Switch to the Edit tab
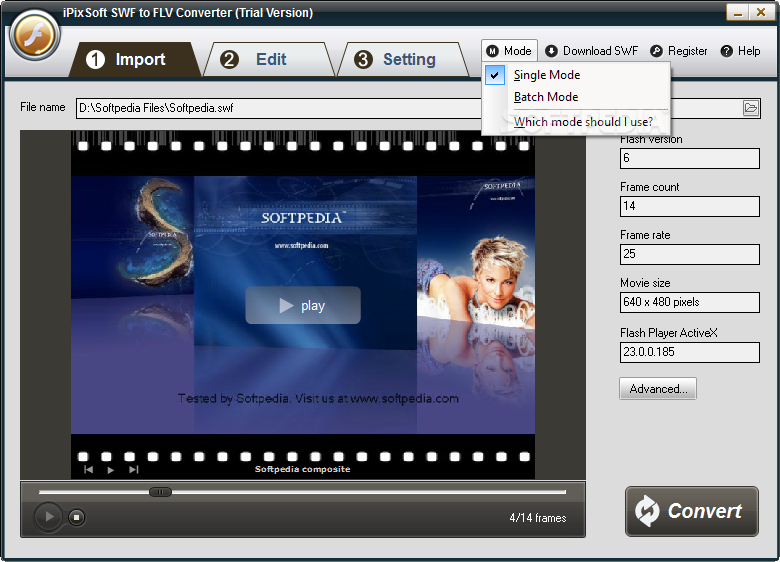This screenshot has width=780, height=562. point(269,60)
